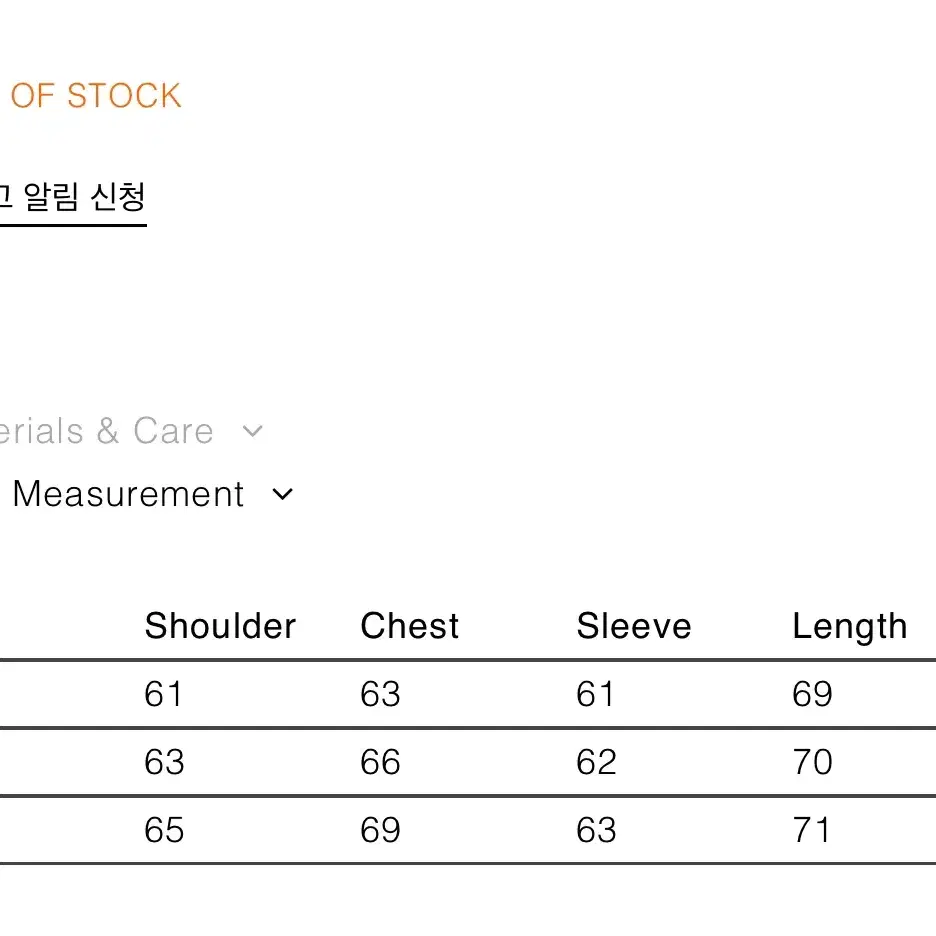Select the Sleeve column header

coord(634,626)
